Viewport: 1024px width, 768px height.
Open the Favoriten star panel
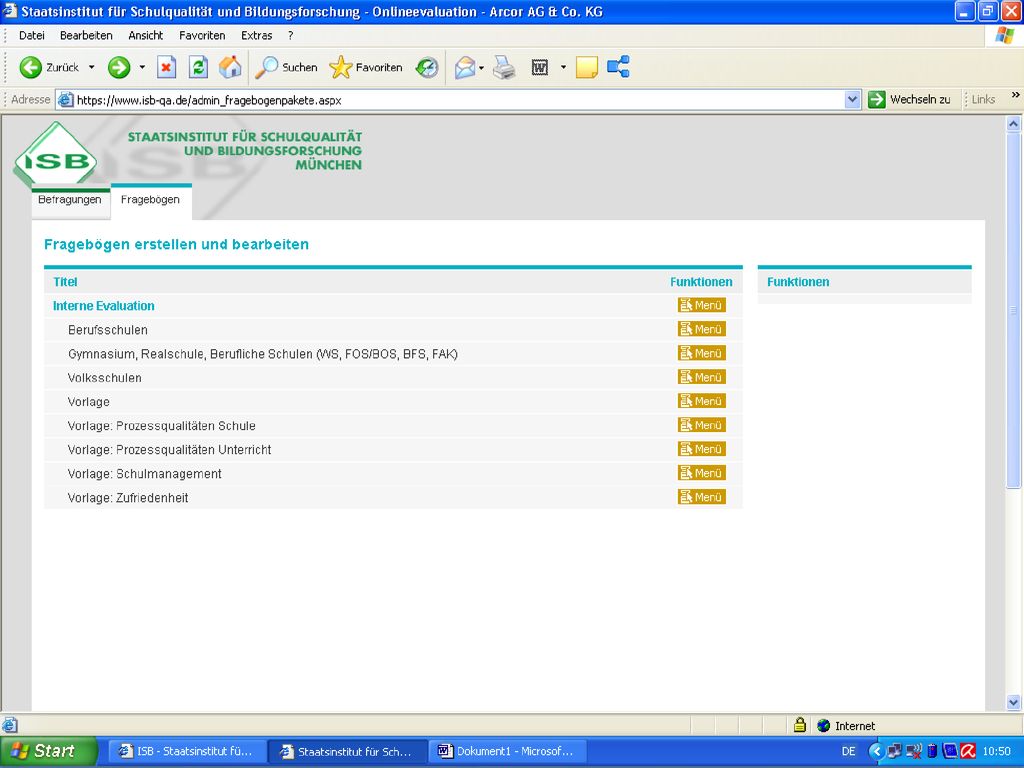366,67
